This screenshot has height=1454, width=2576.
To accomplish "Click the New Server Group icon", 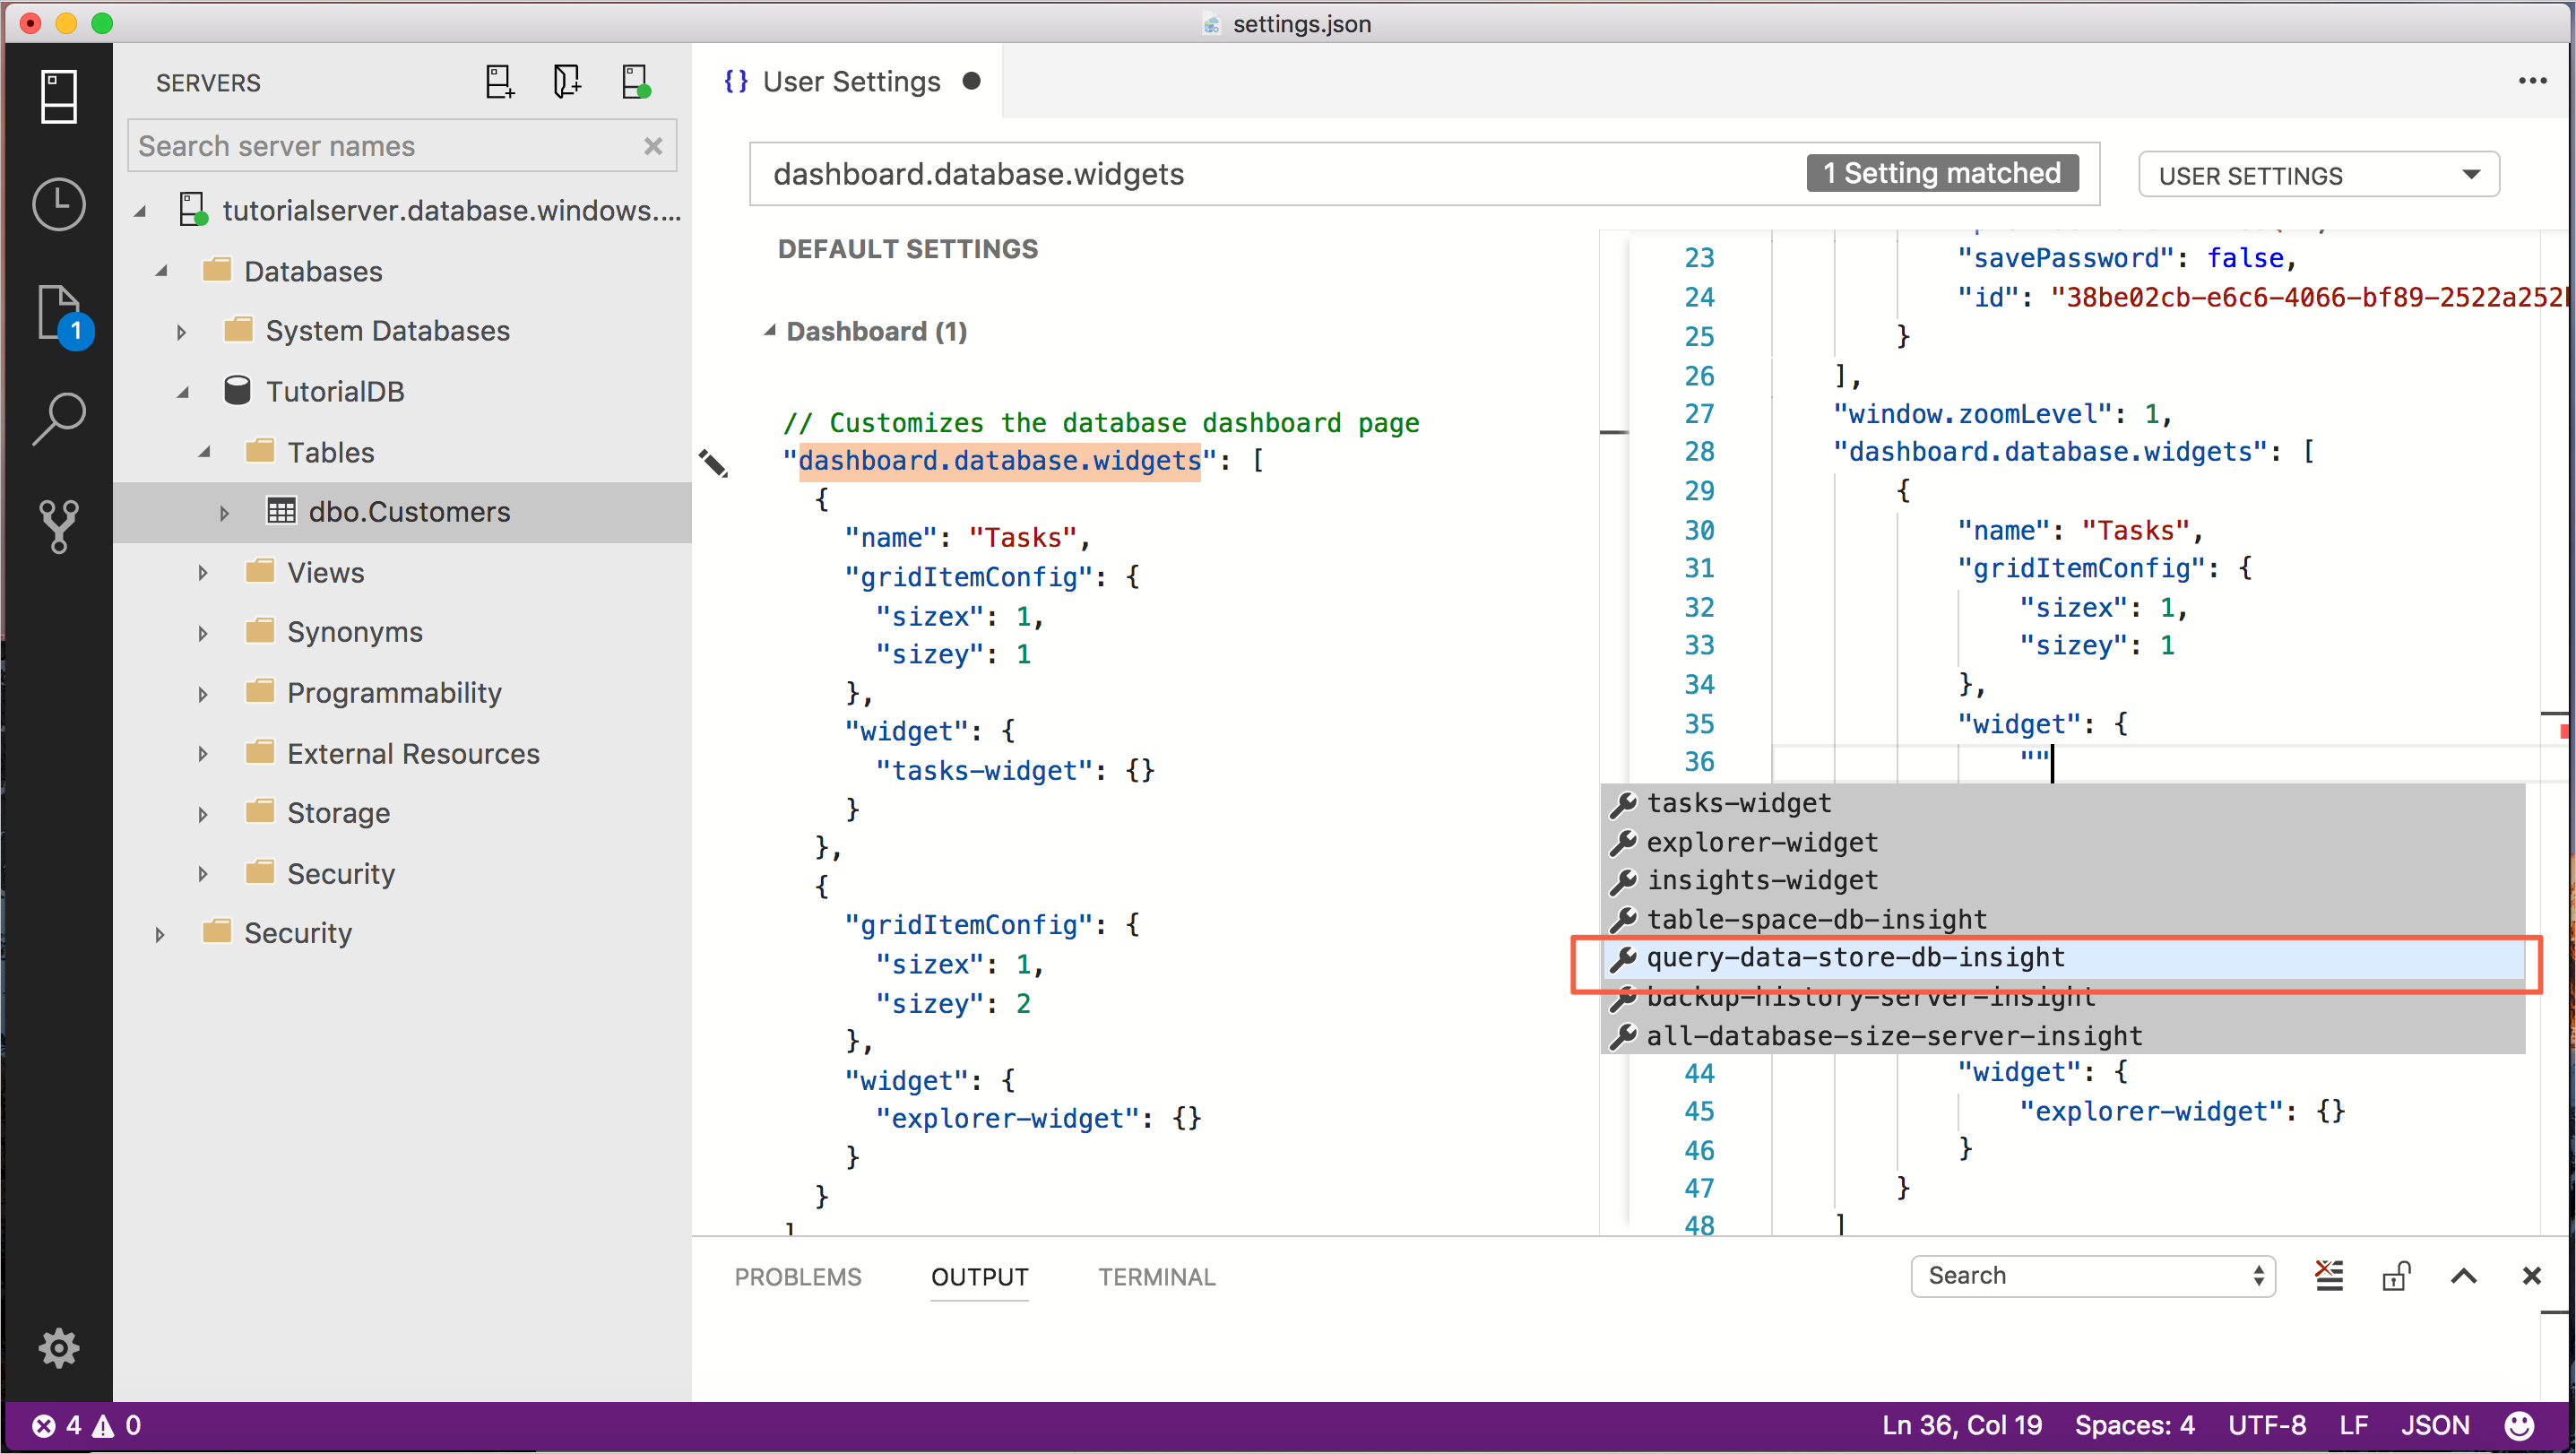I will [567, 82].
